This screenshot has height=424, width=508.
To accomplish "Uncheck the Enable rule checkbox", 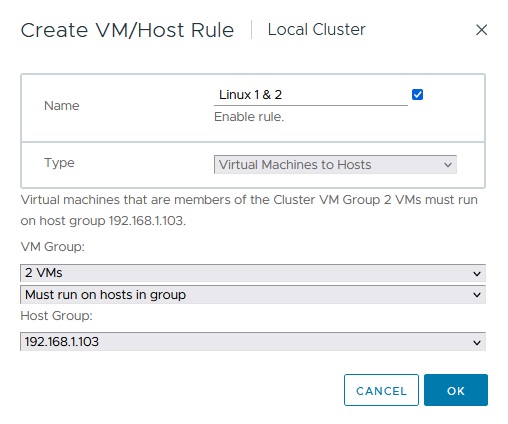I will click(x=417, y=95).
